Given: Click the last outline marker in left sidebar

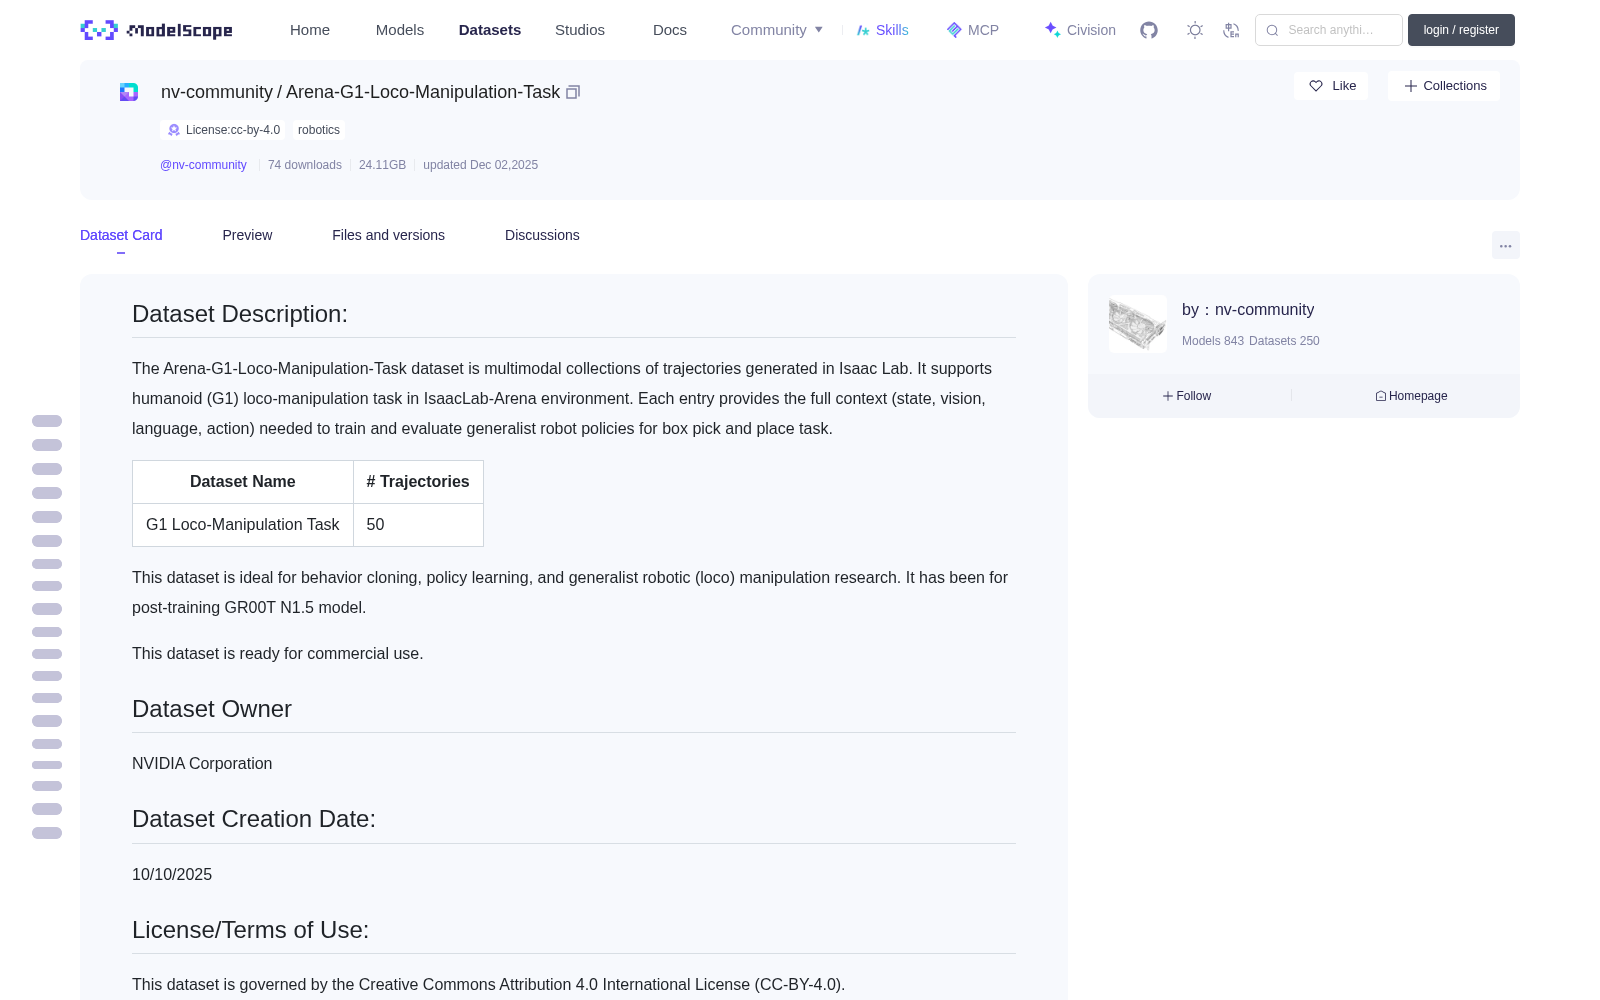Looking at the screenshot, I should tap(47, 833).
